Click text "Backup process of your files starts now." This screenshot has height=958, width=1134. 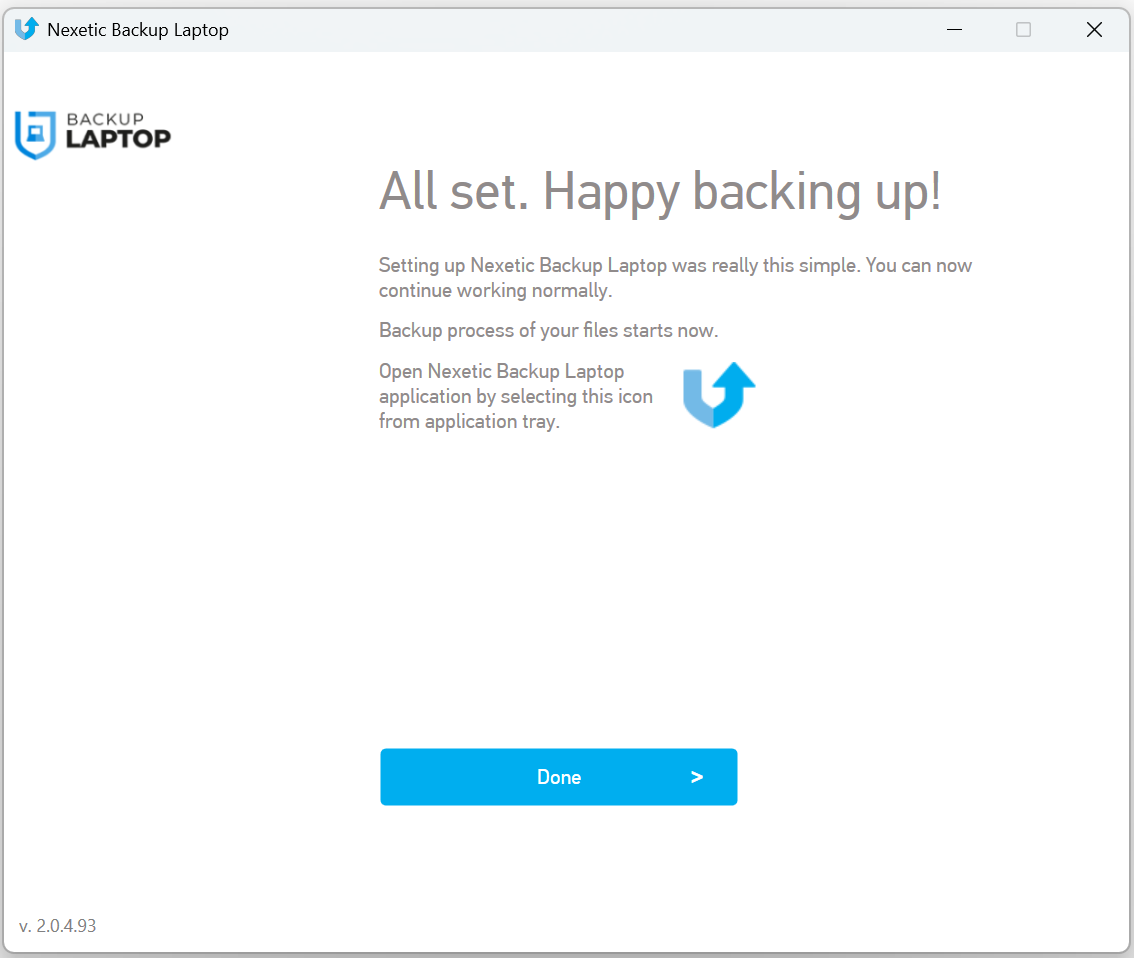click(x=548, y=330)
